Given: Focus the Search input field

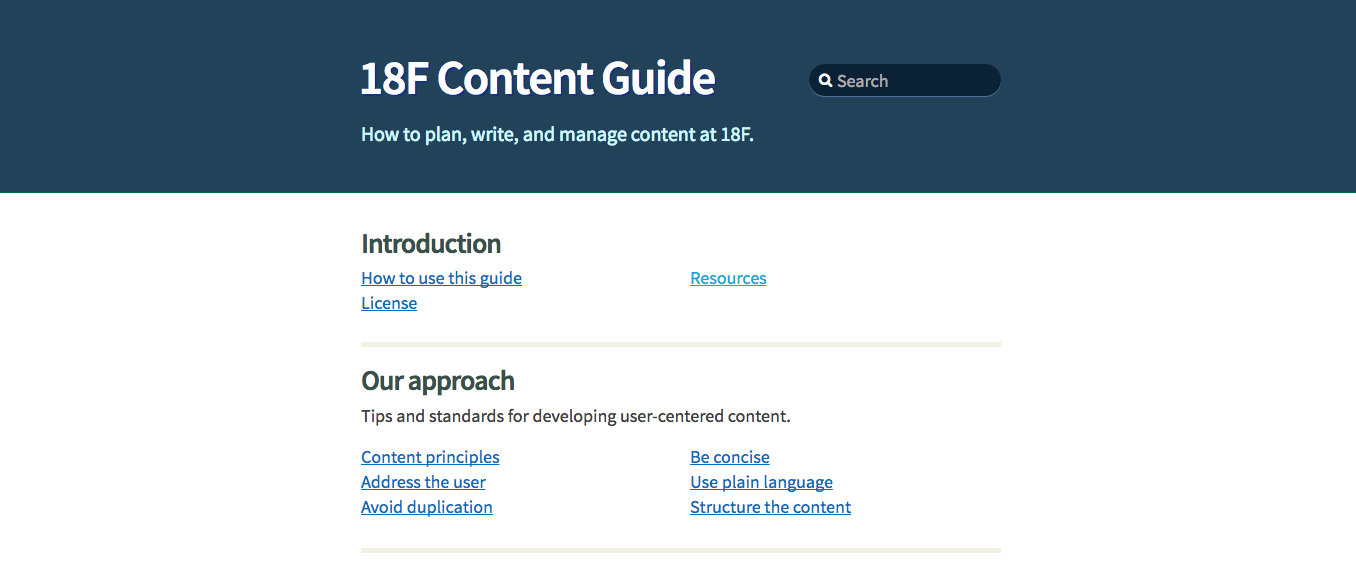Looking at the screenshot, I should (904, 81).
